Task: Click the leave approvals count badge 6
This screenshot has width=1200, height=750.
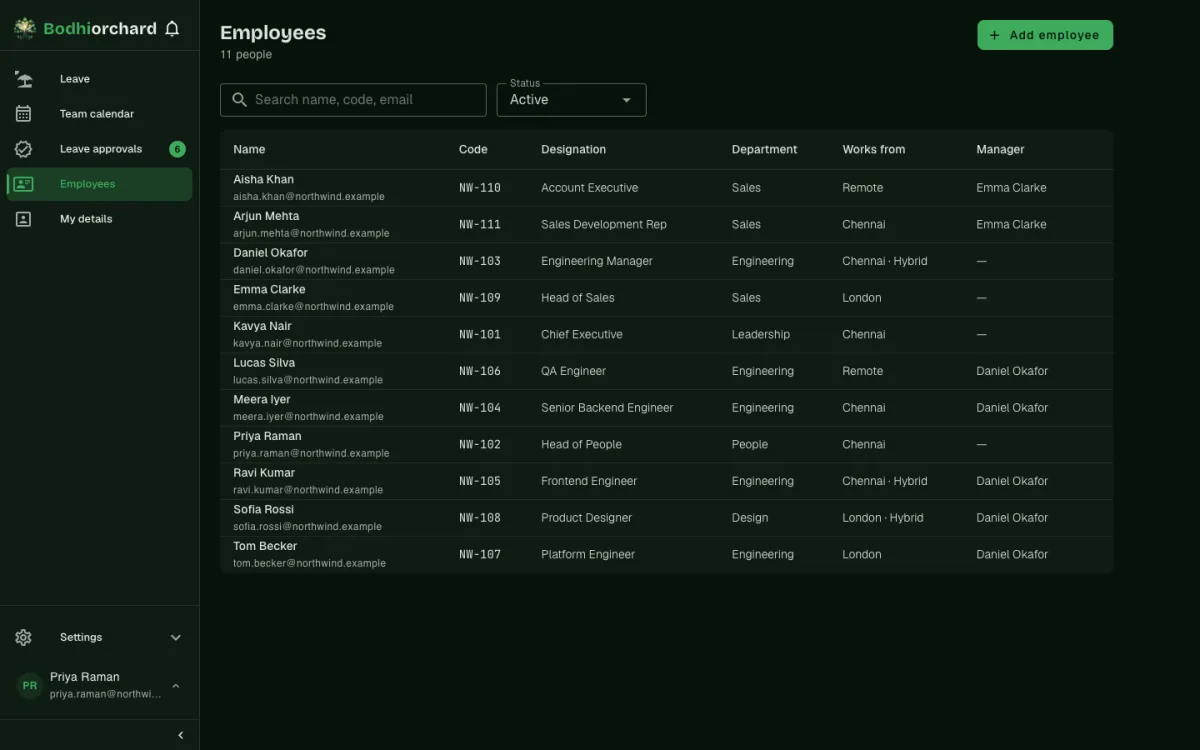Action: (x=177, y=149)
